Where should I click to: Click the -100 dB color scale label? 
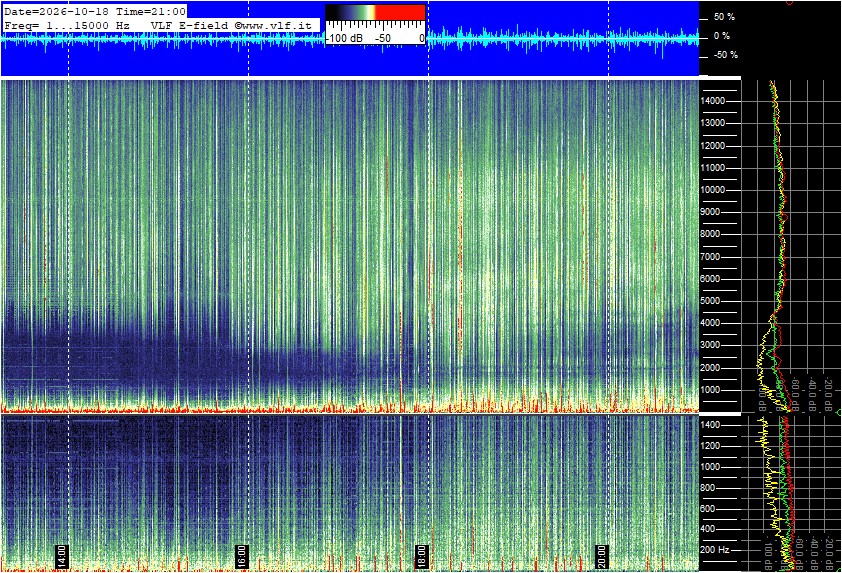pos(345,39)
